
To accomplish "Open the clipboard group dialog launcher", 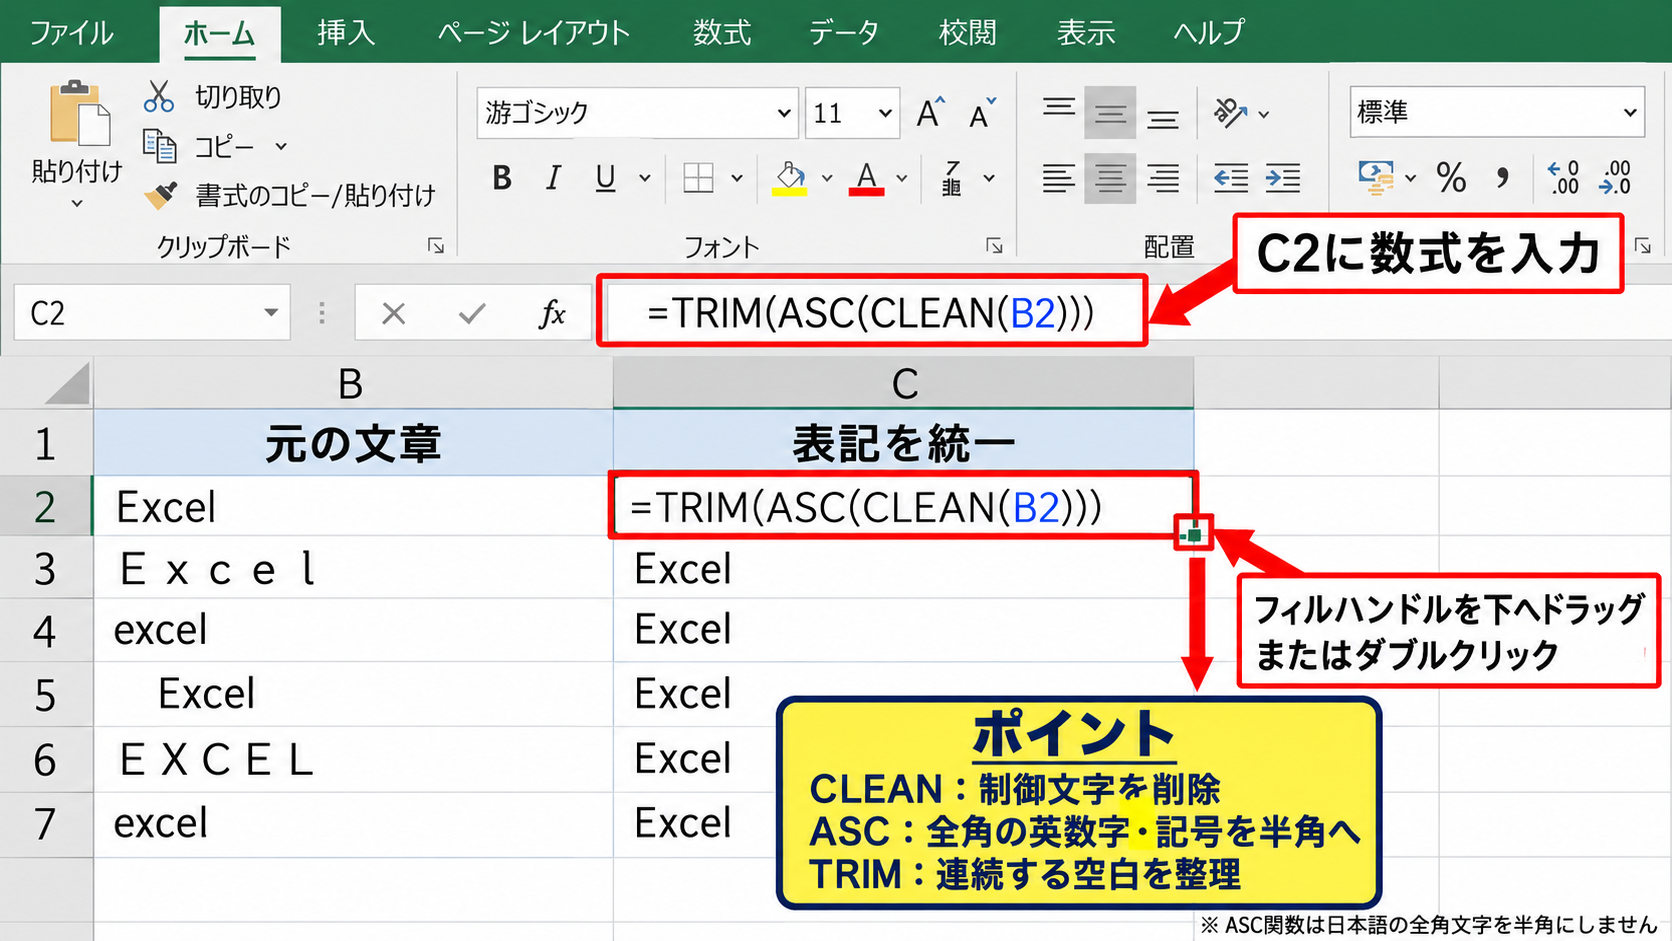I will tap(436, 246).
